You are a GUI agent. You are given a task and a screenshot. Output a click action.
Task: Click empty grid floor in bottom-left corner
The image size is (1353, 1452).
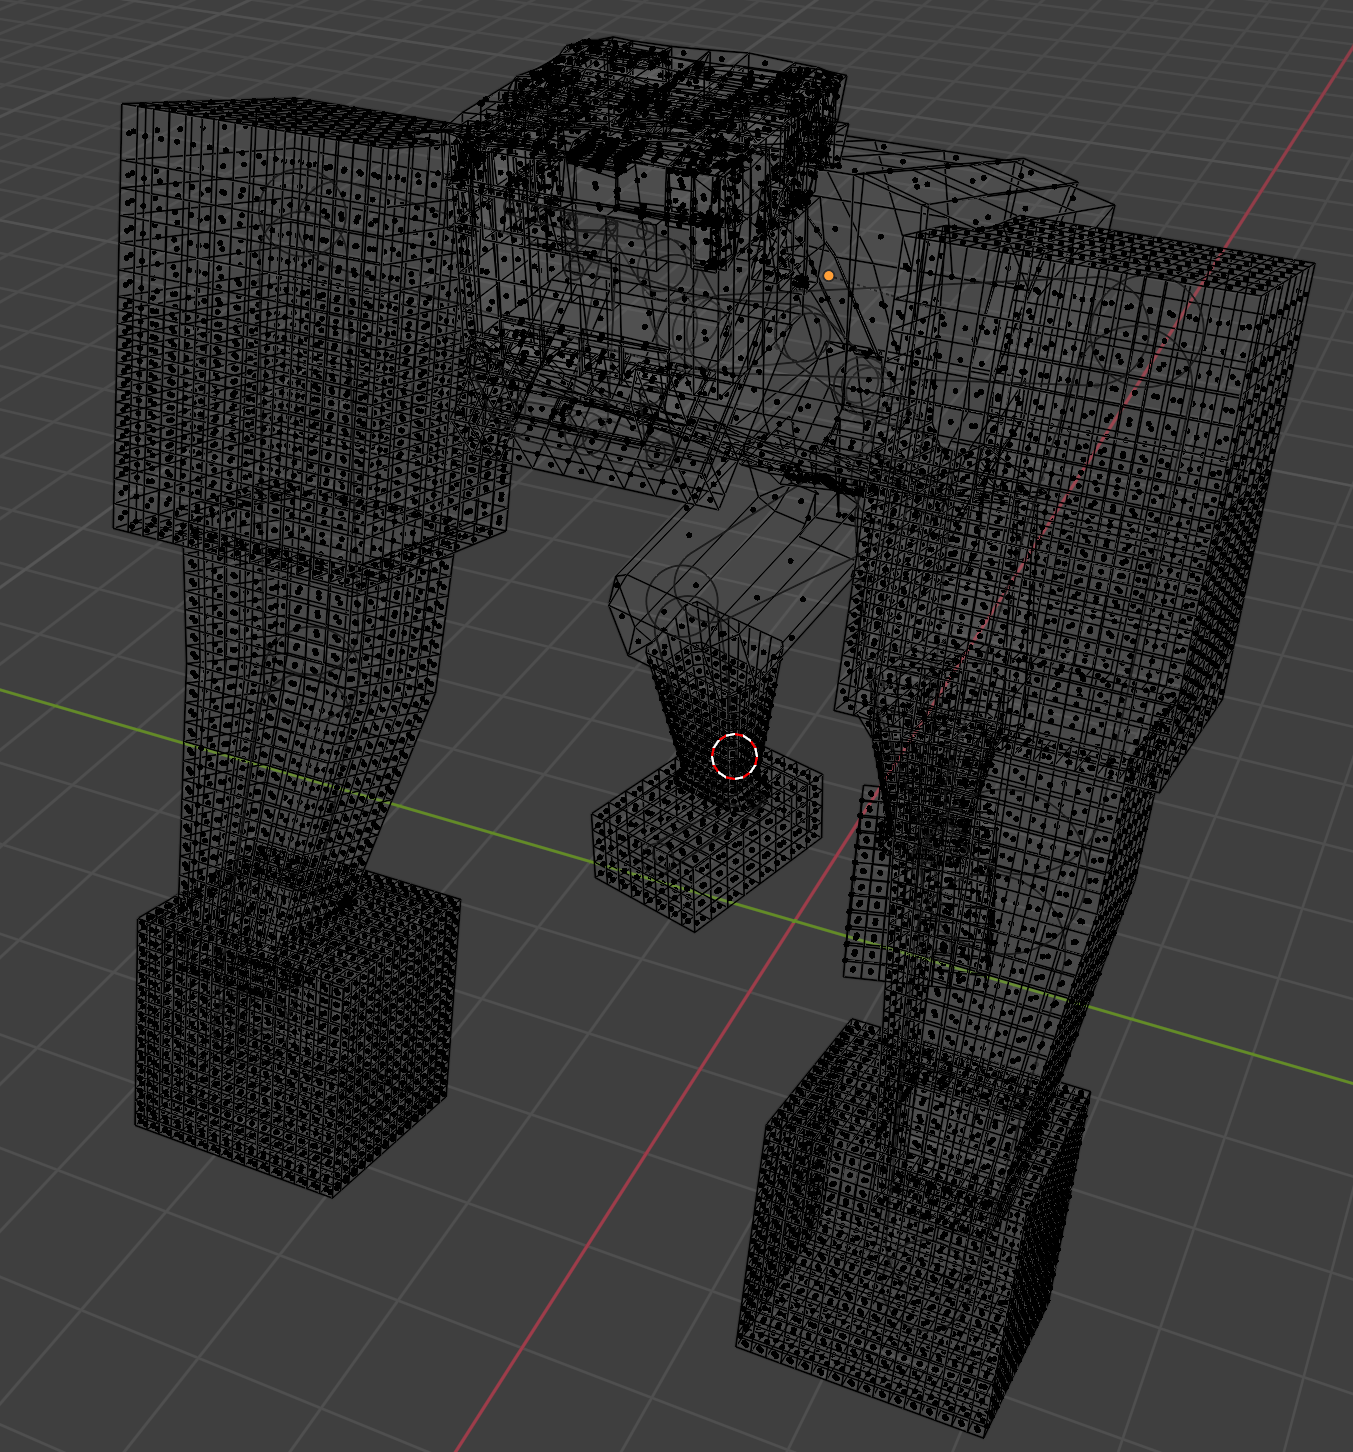coord(150,1350)
